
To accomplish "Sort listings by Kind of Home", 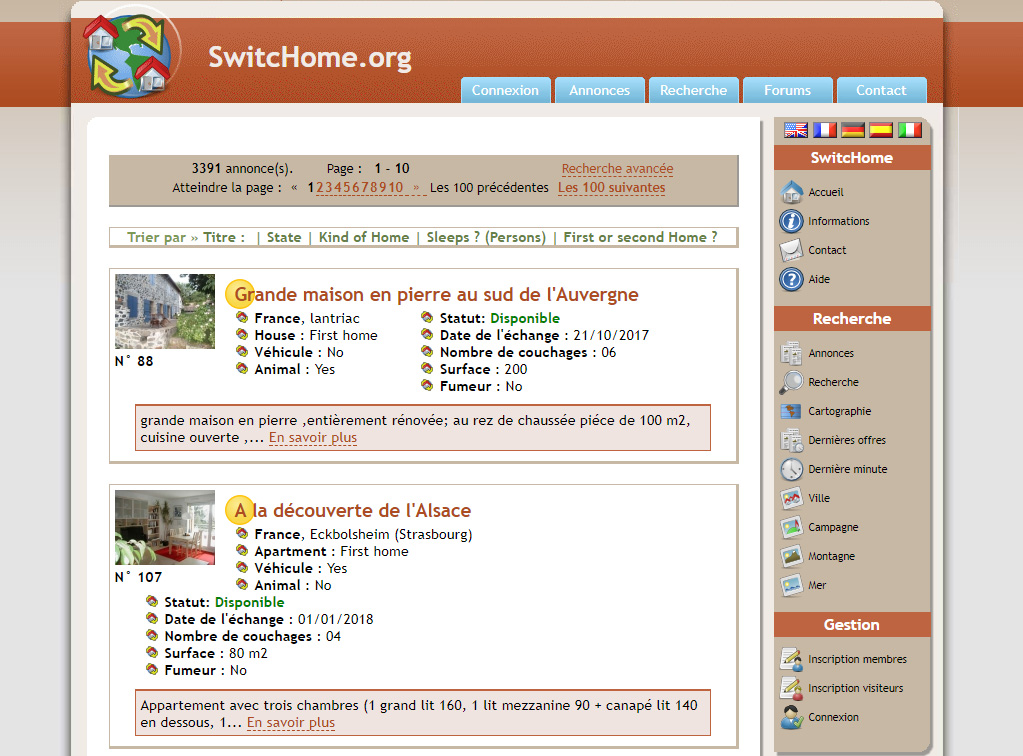I will tap(363, 238).
